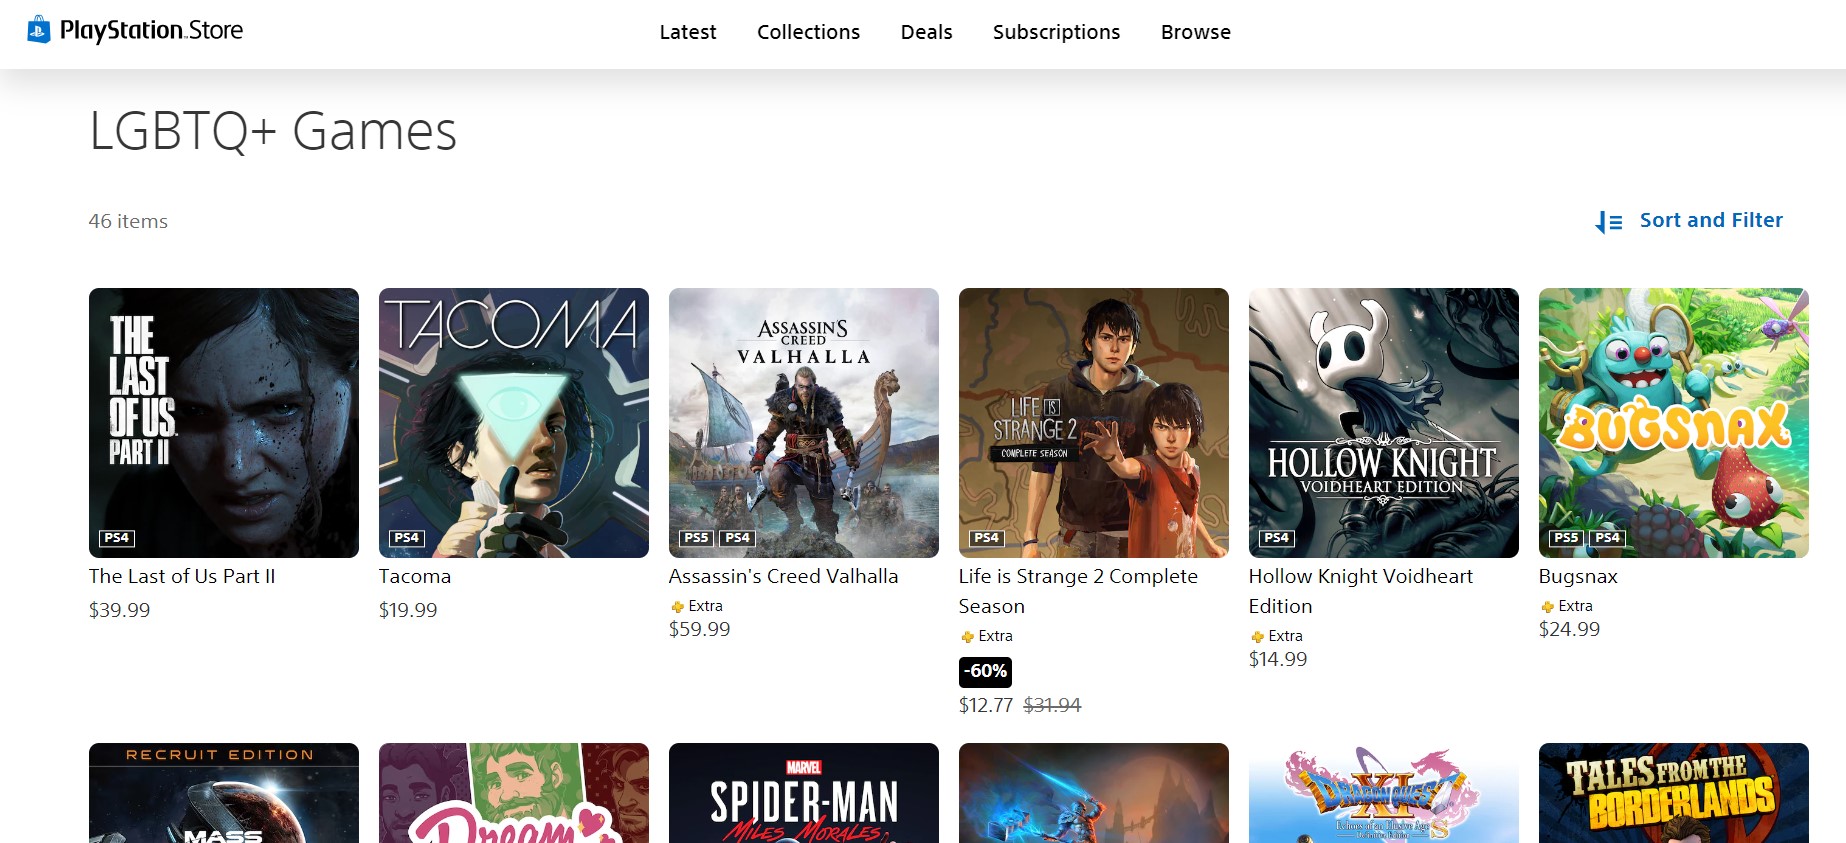This screenshot has height=843, width=1846.
Task: Click the Extra label under Bugsnax
Action: [x=1575, y=606]
